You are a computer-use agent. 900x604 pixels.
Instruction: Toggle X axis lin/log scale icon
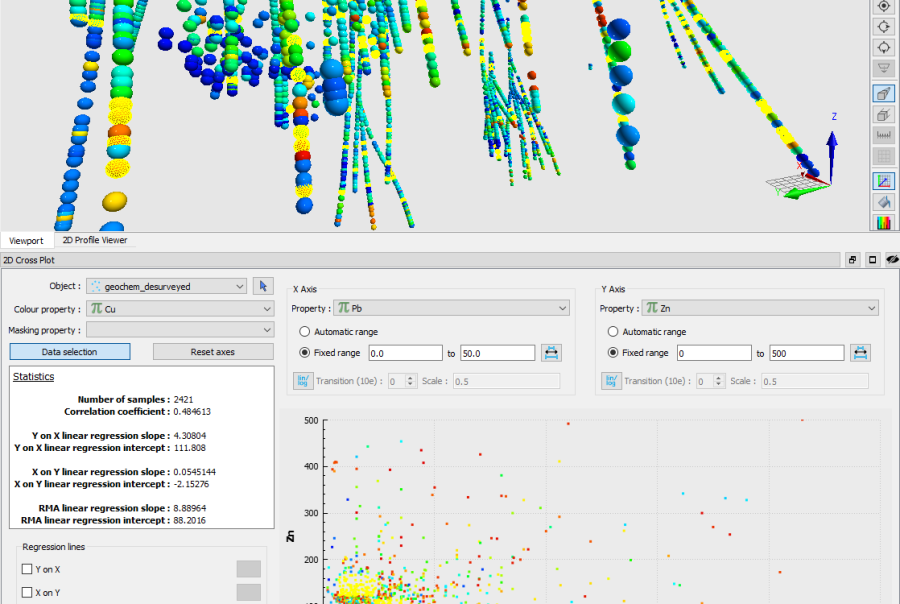tap(303, 381)
